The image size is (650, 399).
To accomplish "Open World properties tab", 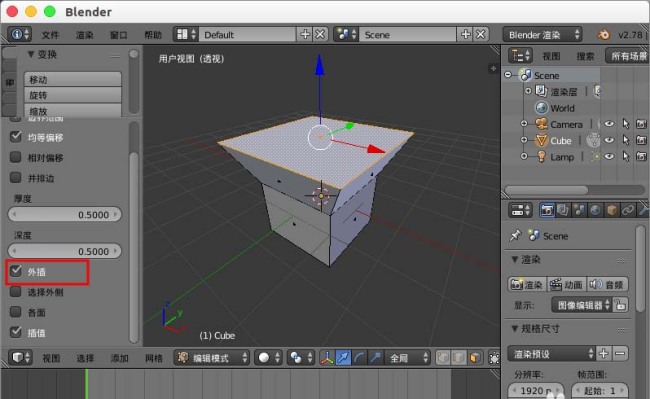I will (x=595, y=210).
